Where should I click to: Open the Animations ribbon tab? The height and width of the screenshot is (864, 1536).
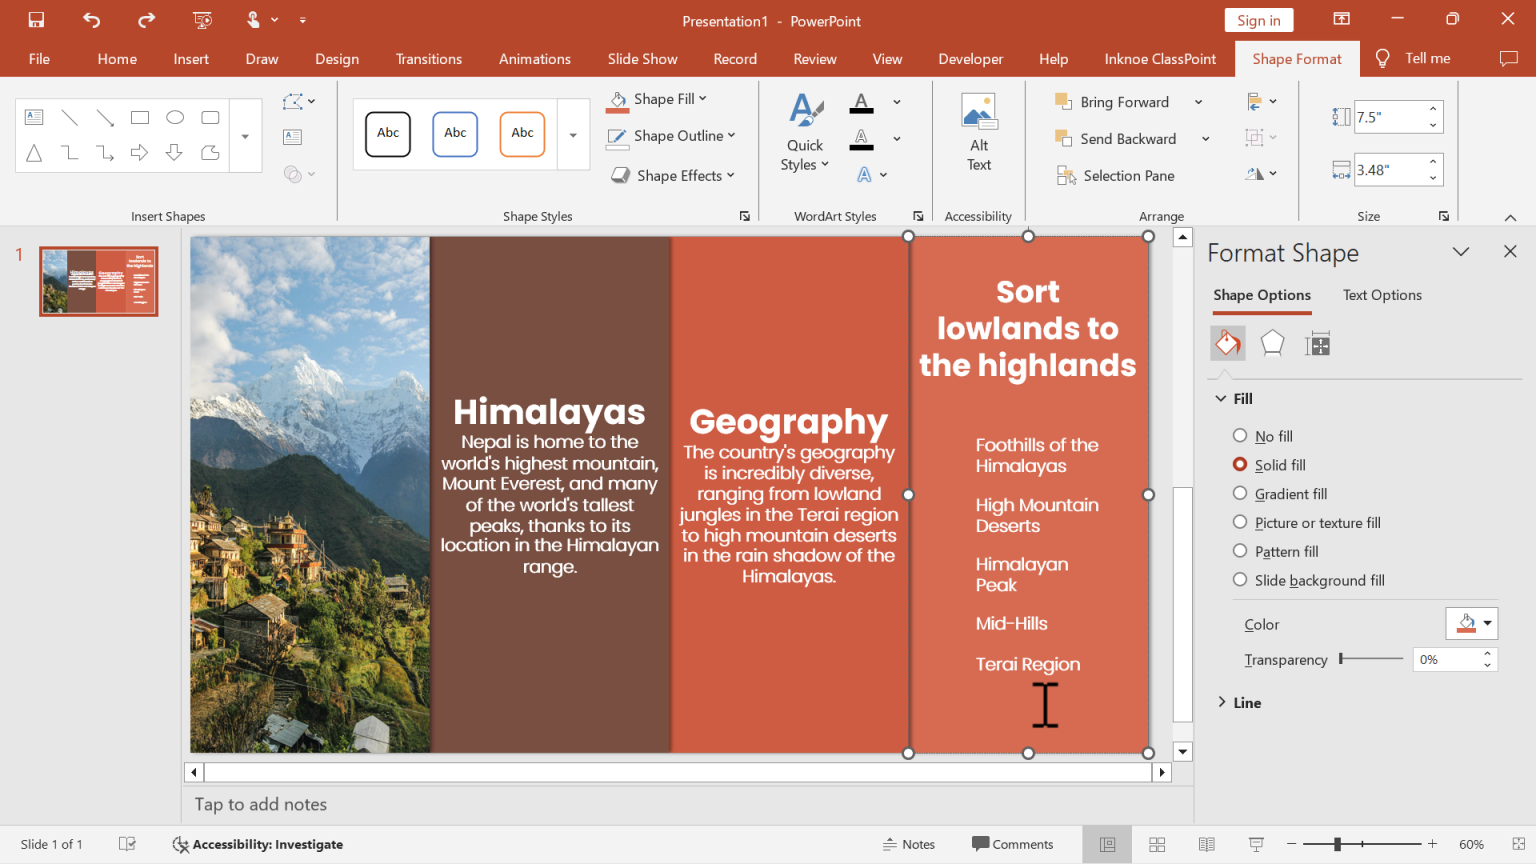pyautogui.click(x=534, y=58)
